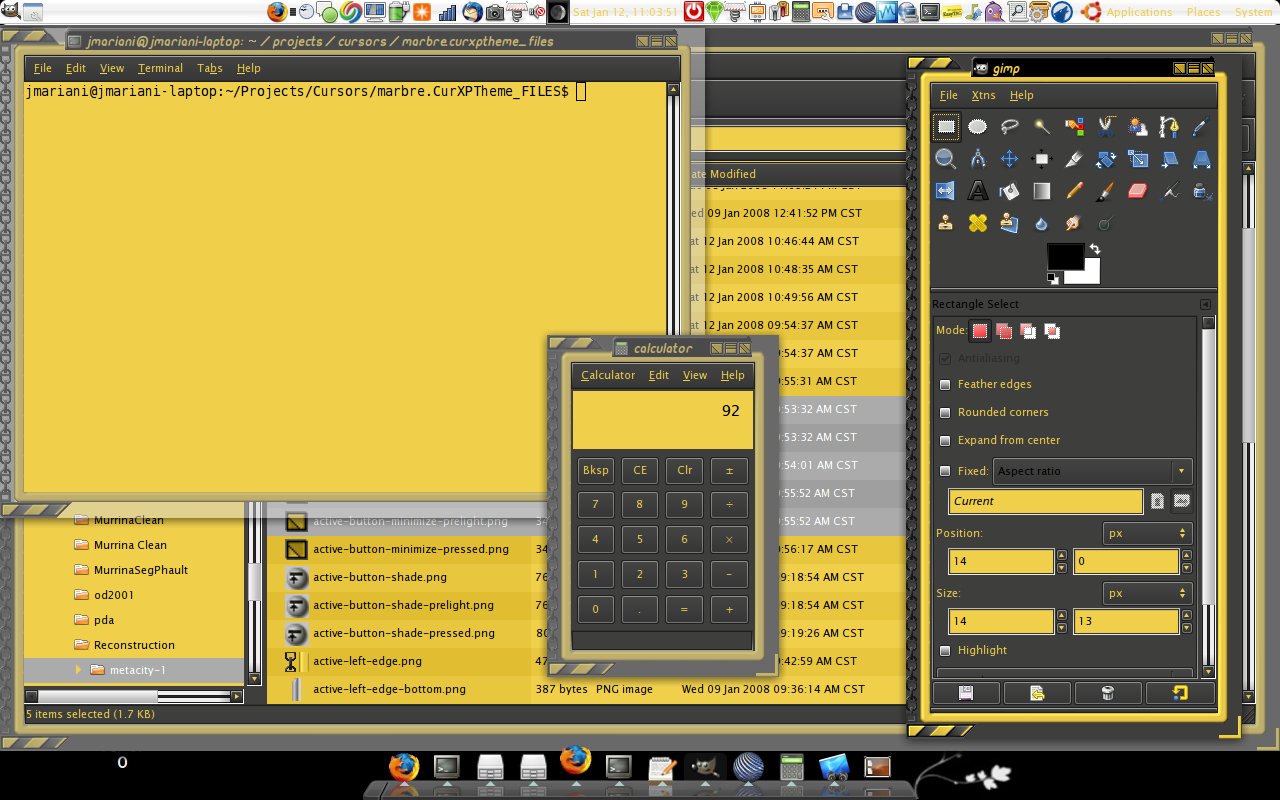1280x800 pixels.
Task: Select the Eraser tool
Action: (x=1138, y=190)
